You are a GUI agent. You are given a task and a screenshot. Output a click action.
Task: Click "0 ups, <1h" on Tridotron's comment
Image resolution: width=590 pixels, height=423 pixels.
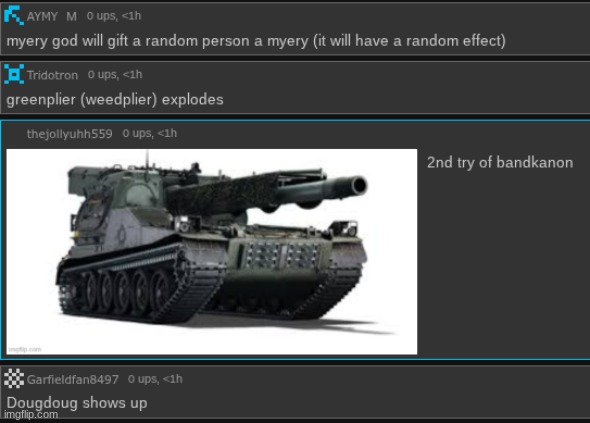[115, 75]
